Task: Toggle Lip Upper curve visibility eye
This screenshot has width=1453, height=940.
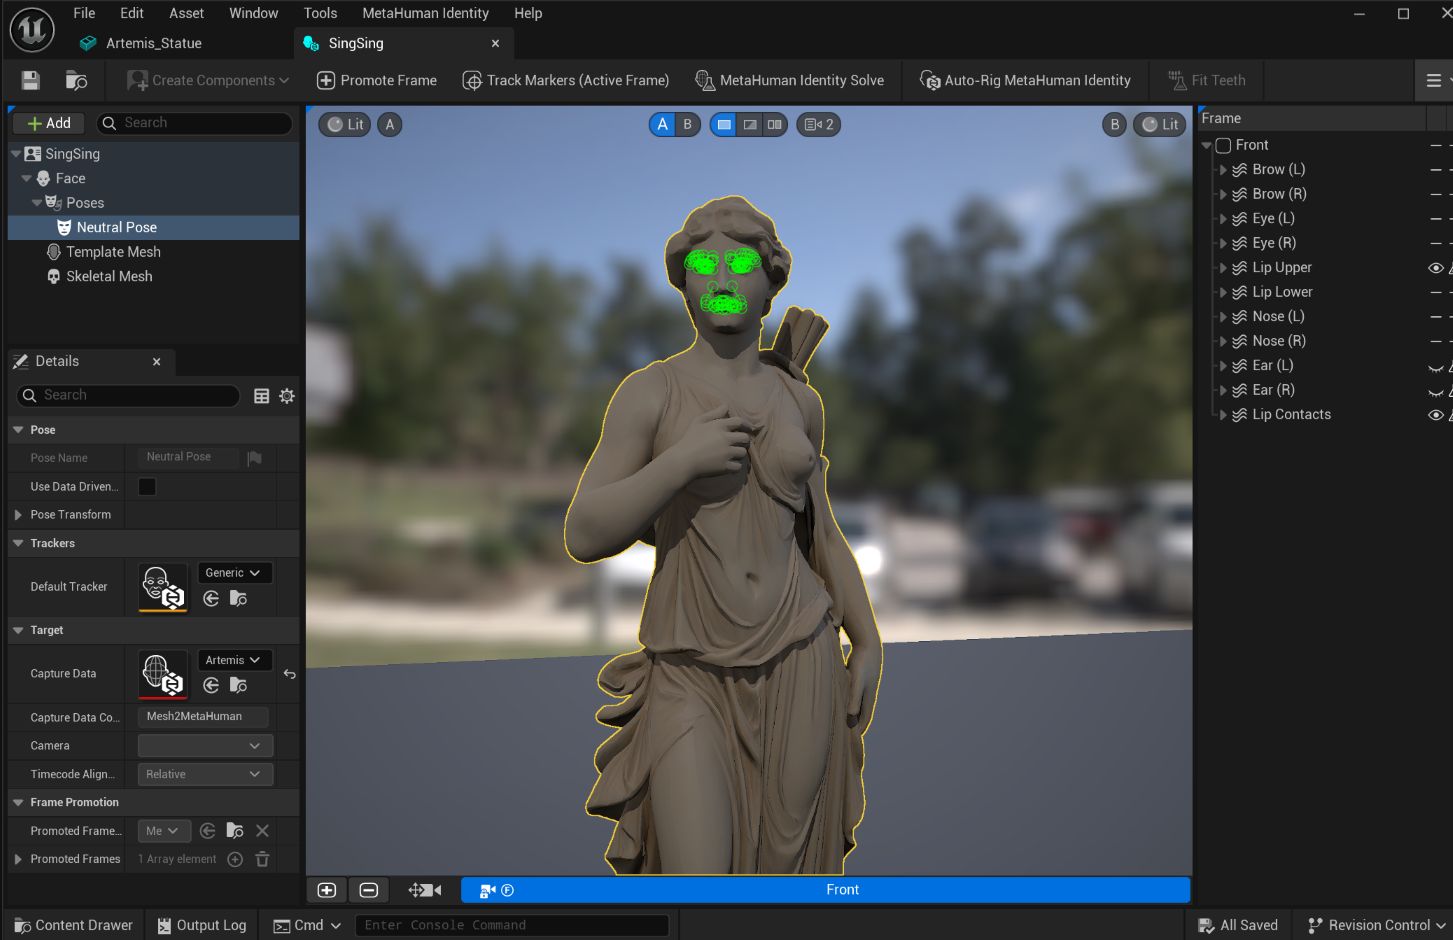Action: click(1435, 268)
